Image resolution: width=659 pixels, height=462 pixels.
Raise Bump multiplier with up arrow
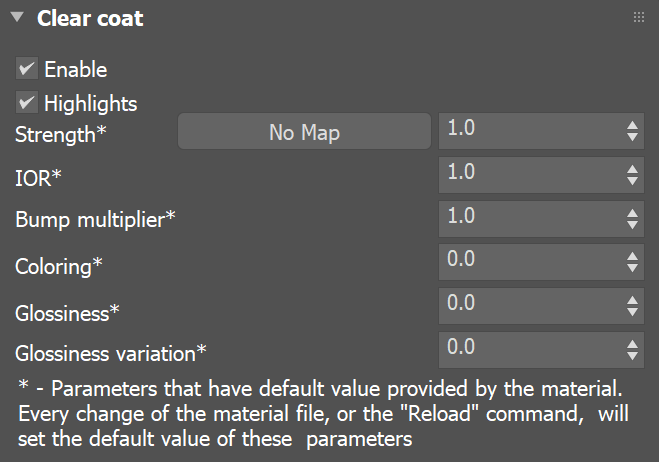point(632,213)
